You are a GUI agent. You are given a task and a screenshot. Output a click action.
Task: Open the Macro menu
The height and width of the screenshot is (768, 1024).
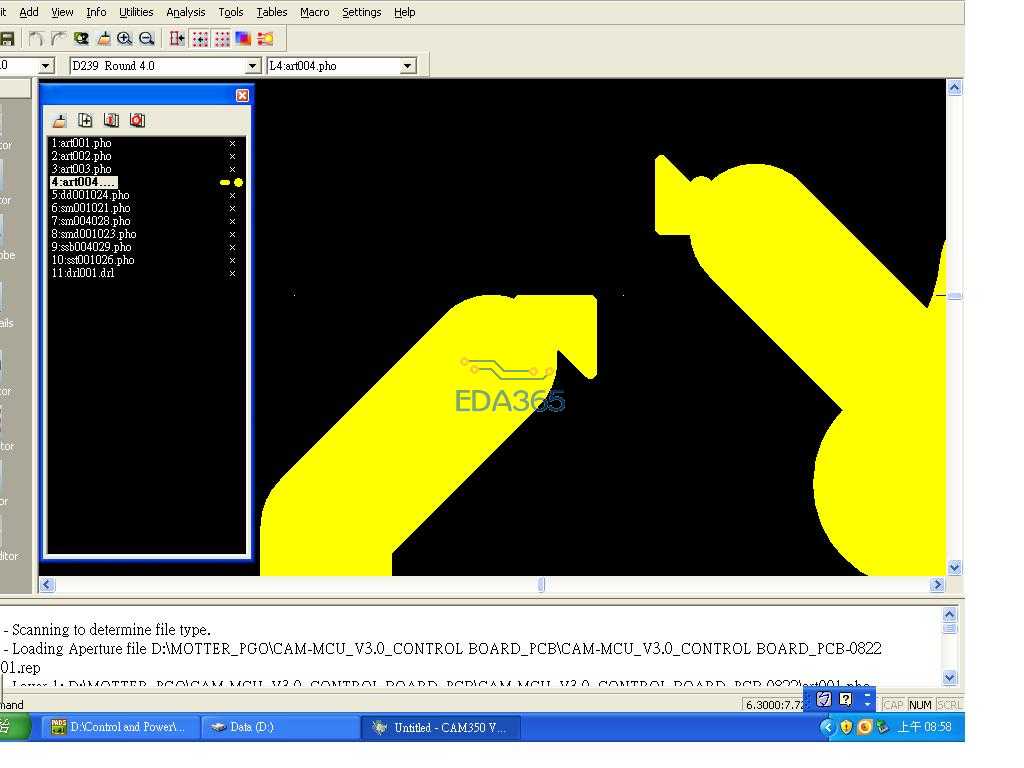315,12
